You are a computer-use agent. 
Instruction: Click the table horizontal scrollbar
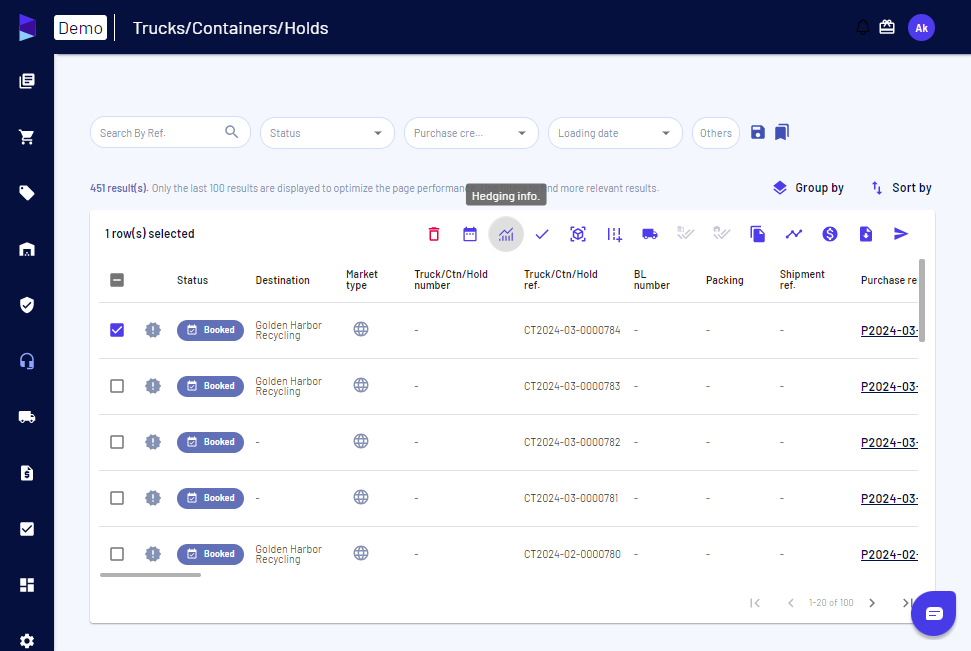[x=150, y=575]
